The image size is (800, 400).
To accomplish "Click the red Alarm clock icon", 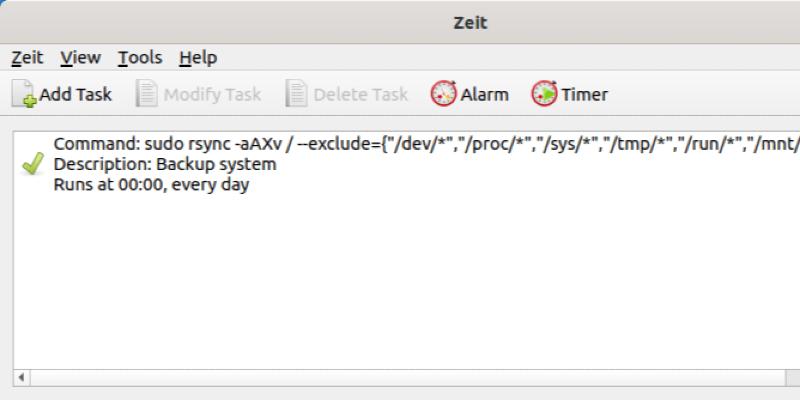I will pyautogui.click(x=442, y=94).
